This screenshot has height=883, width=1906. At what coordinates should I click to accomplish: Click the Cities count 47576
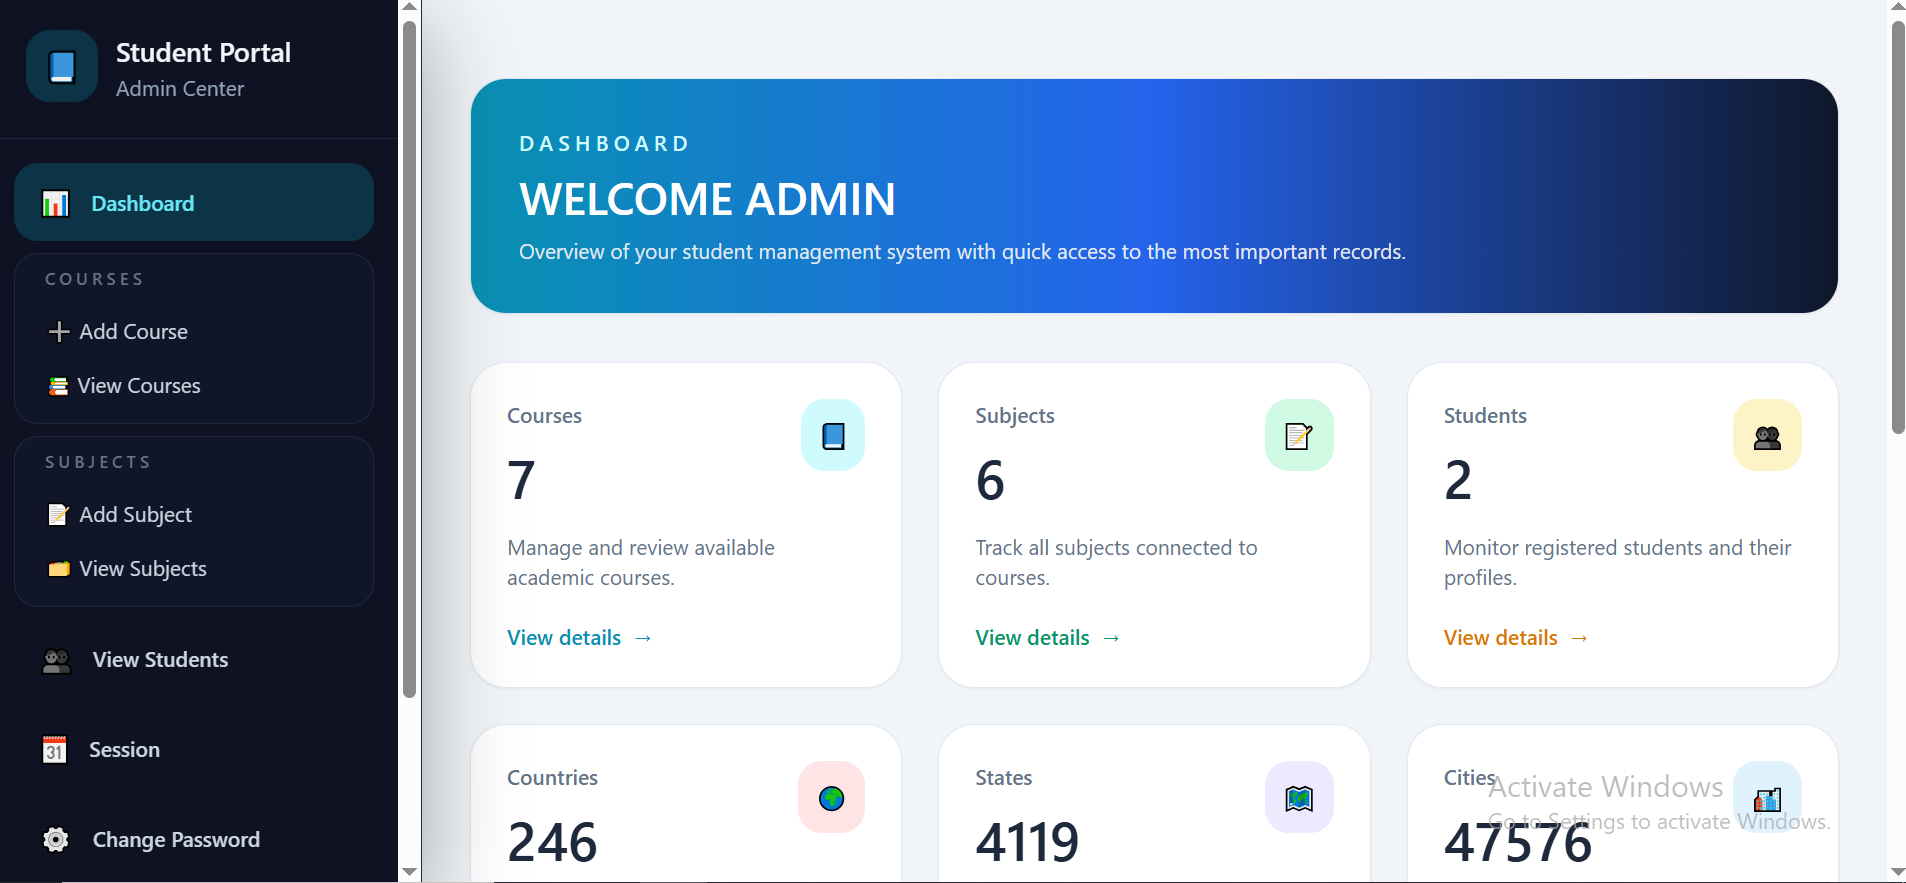(x=1517, y=842)
